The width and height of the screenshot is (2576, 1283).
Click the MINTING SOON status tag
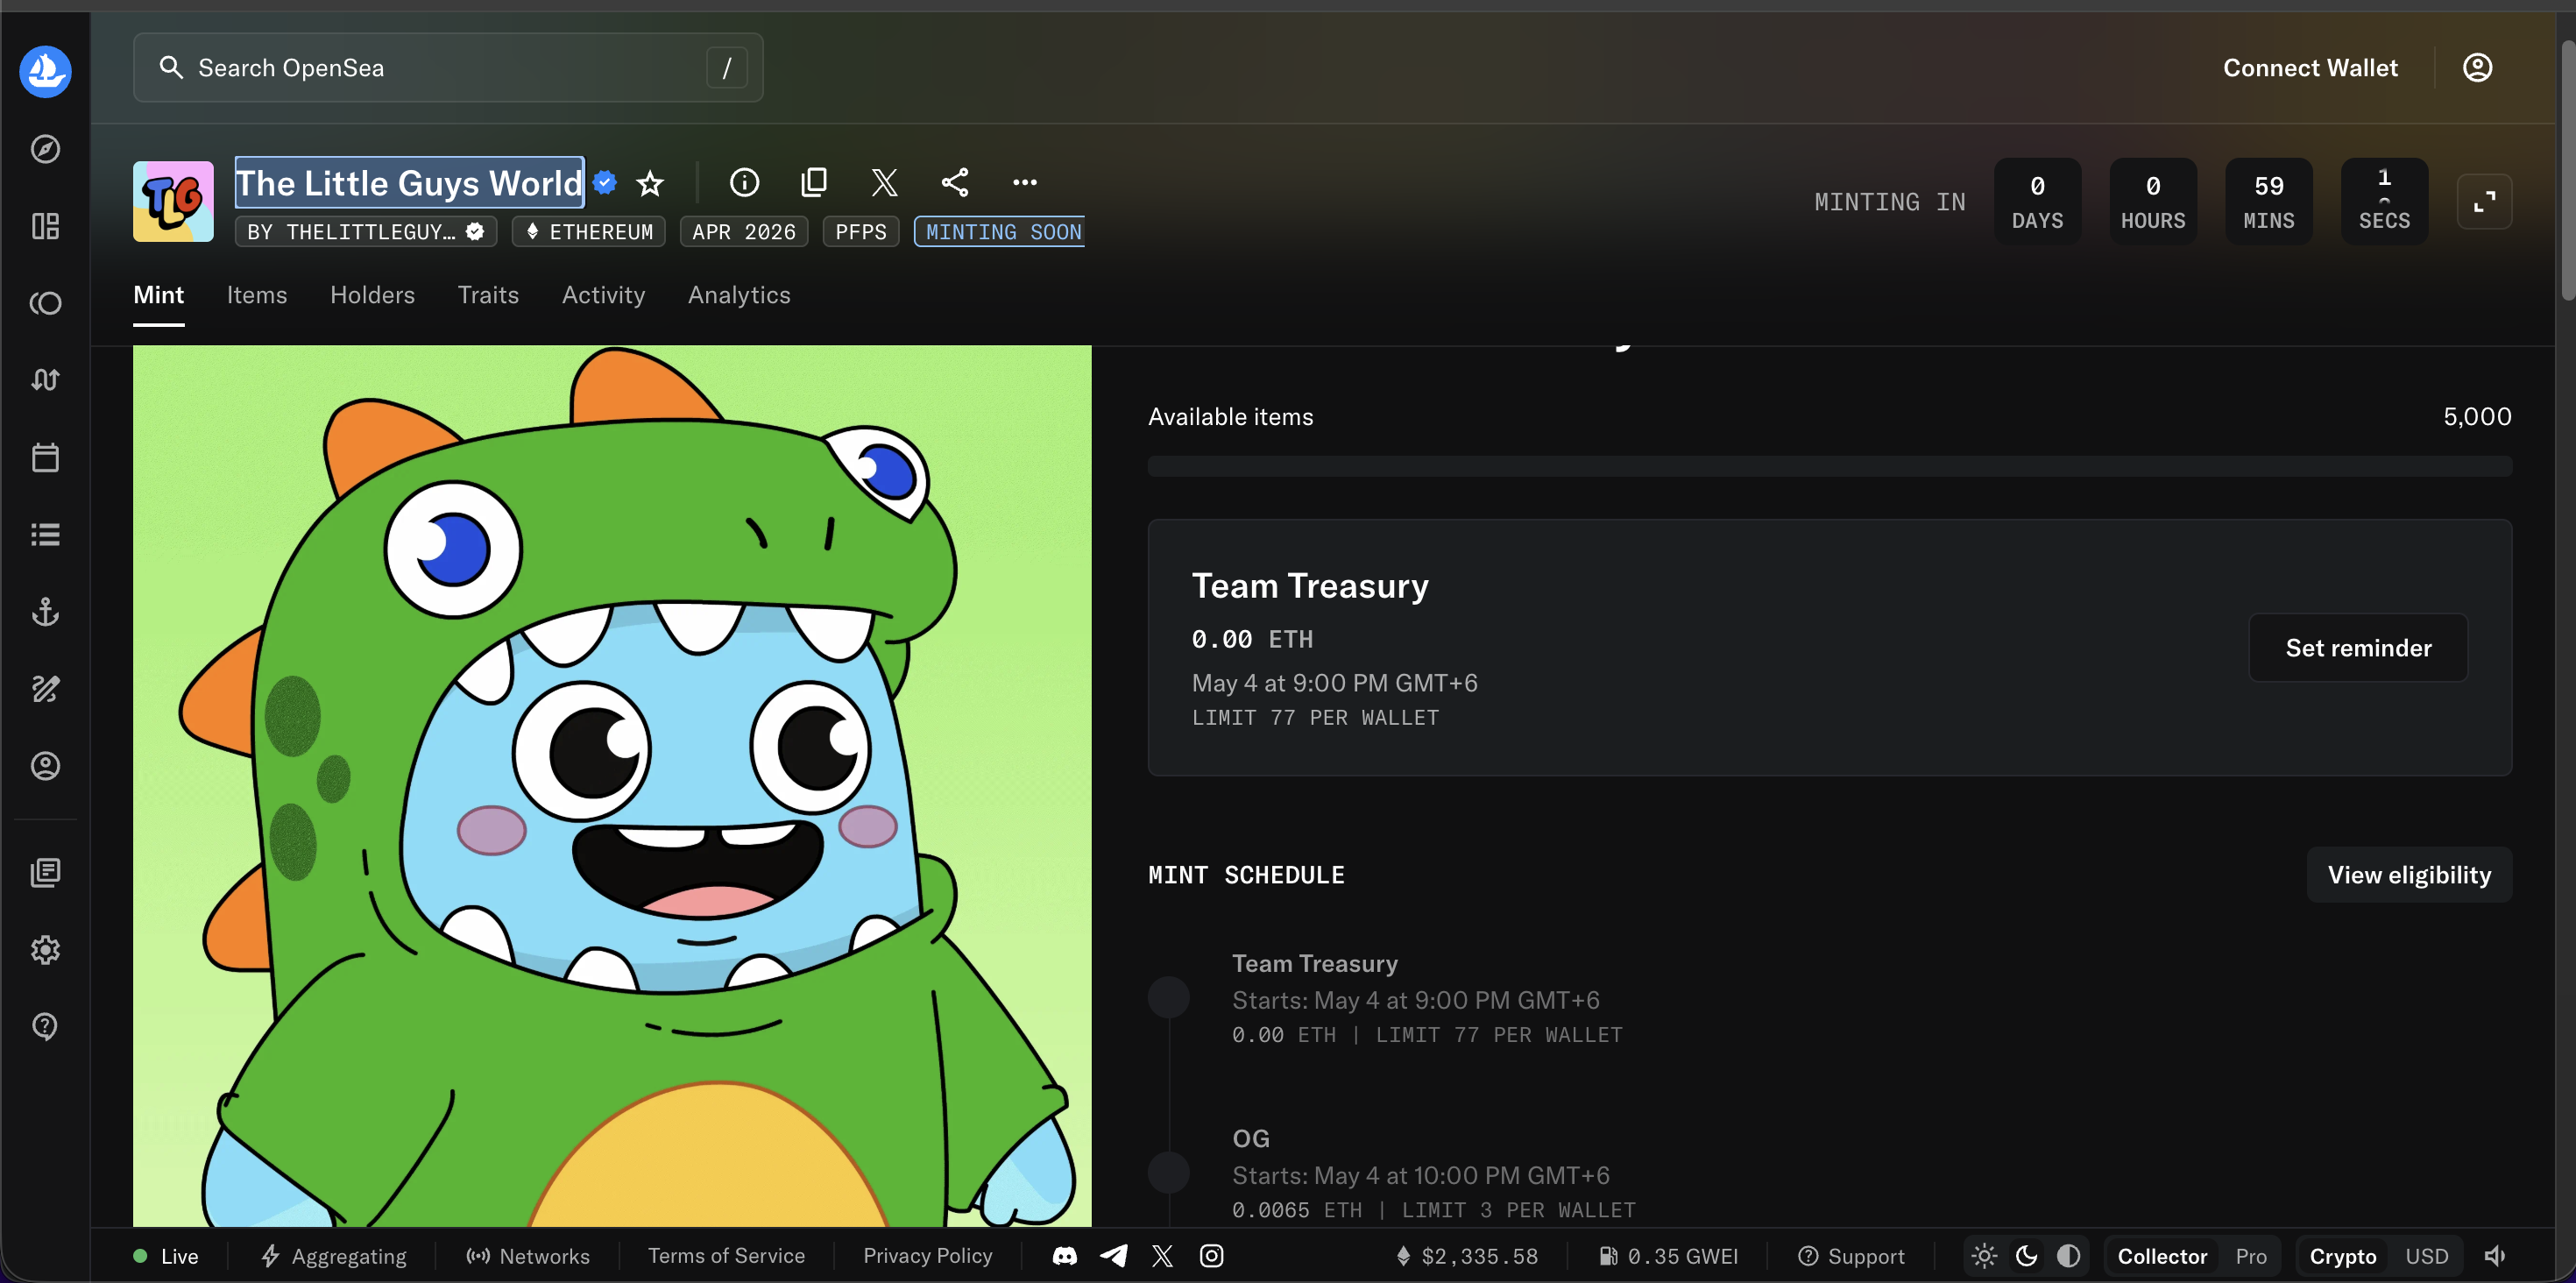click(x=1000, y=232)
